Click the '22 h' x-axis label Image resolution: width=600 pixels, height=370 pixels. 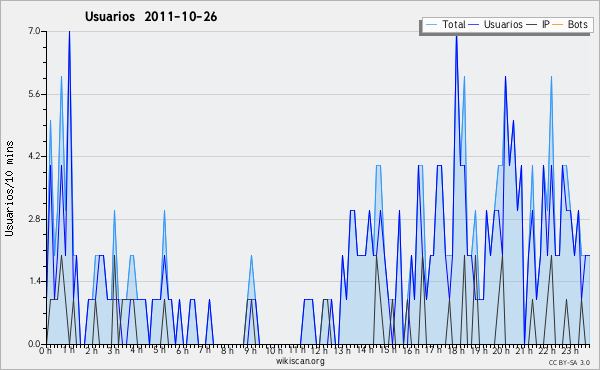point(546,350)
